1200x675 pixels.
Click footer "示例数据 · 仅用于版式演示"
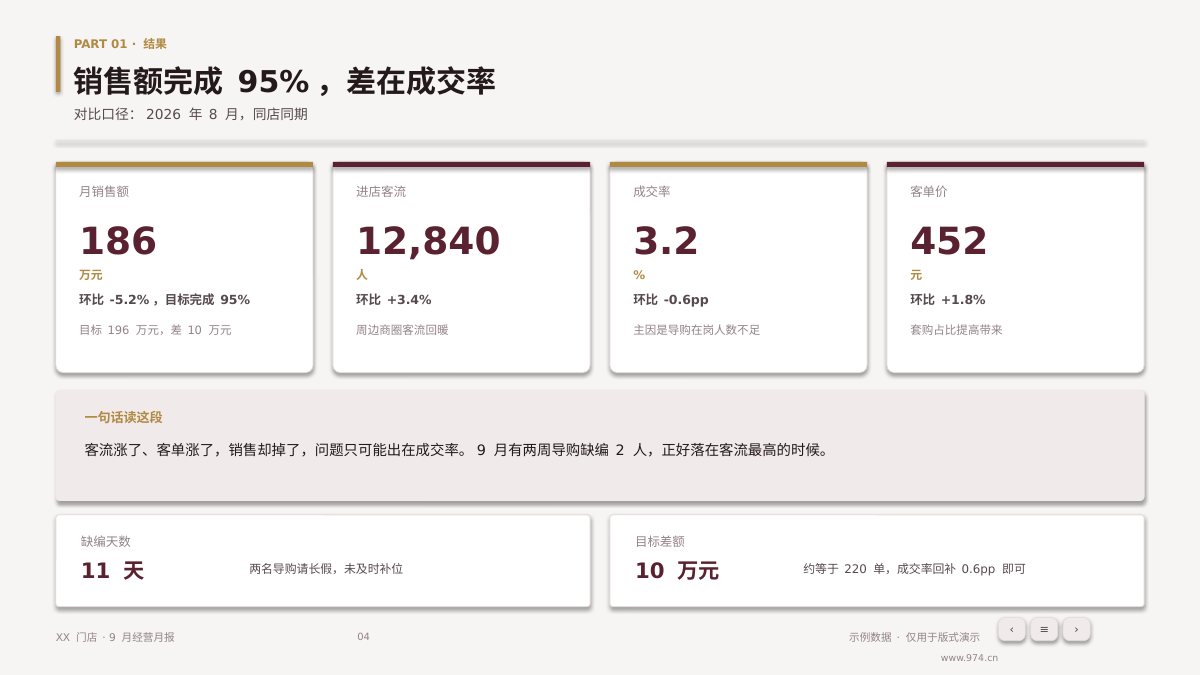(x=914, y=637)
